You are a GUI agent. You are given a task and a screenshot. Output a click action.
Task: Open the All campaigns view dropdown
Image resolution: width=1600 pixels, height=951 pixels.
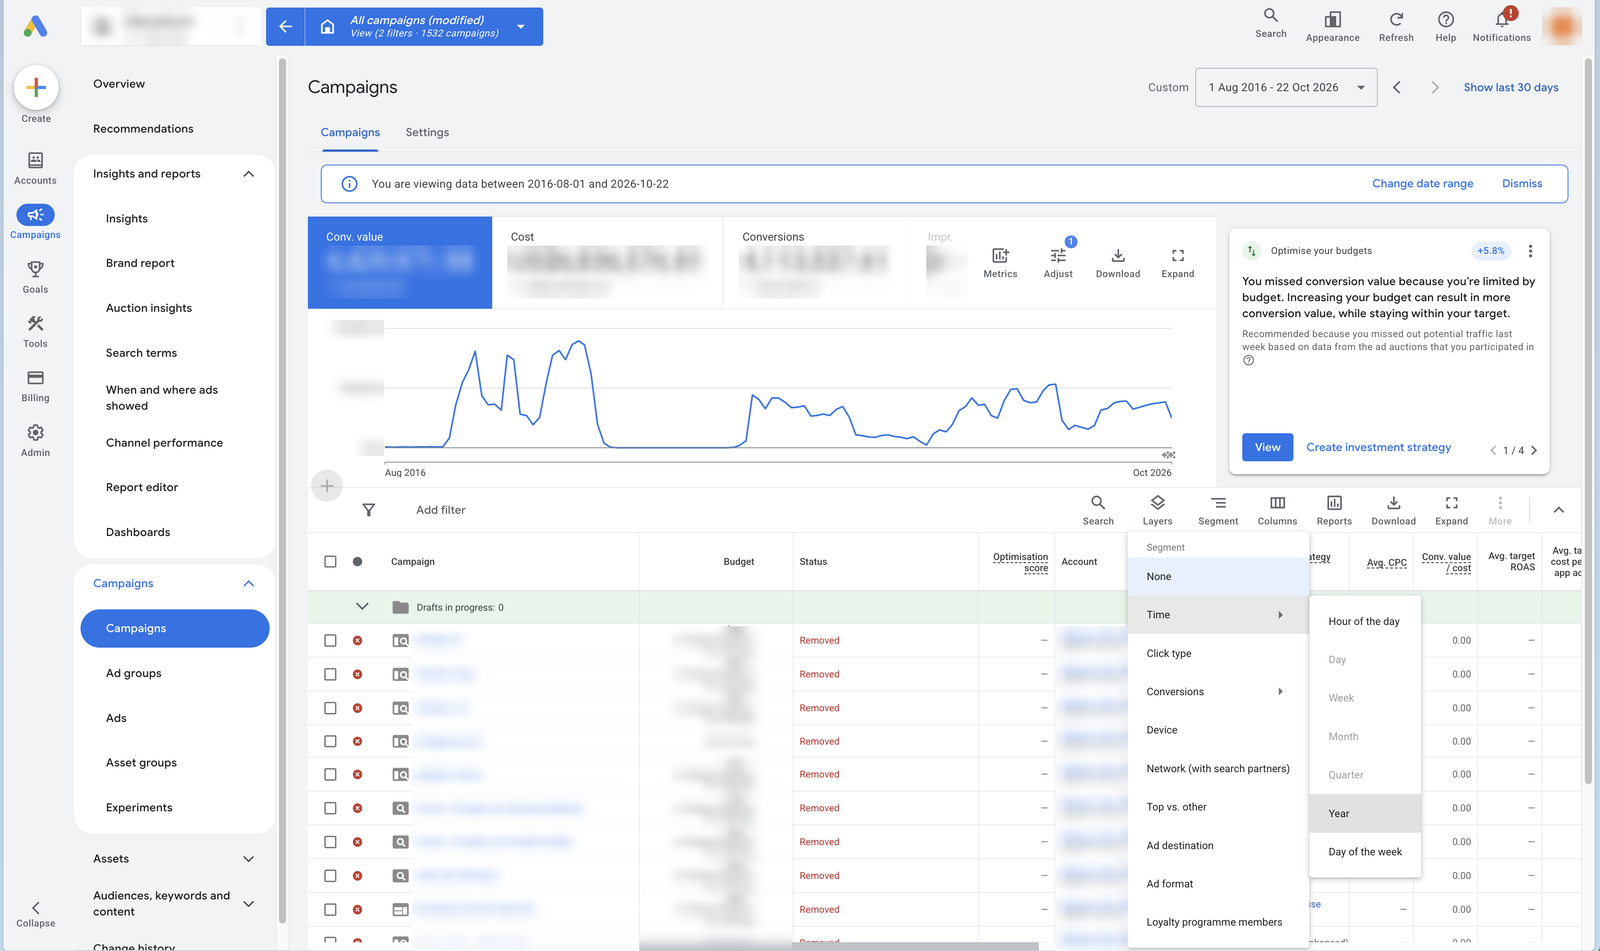coord(521,27)
